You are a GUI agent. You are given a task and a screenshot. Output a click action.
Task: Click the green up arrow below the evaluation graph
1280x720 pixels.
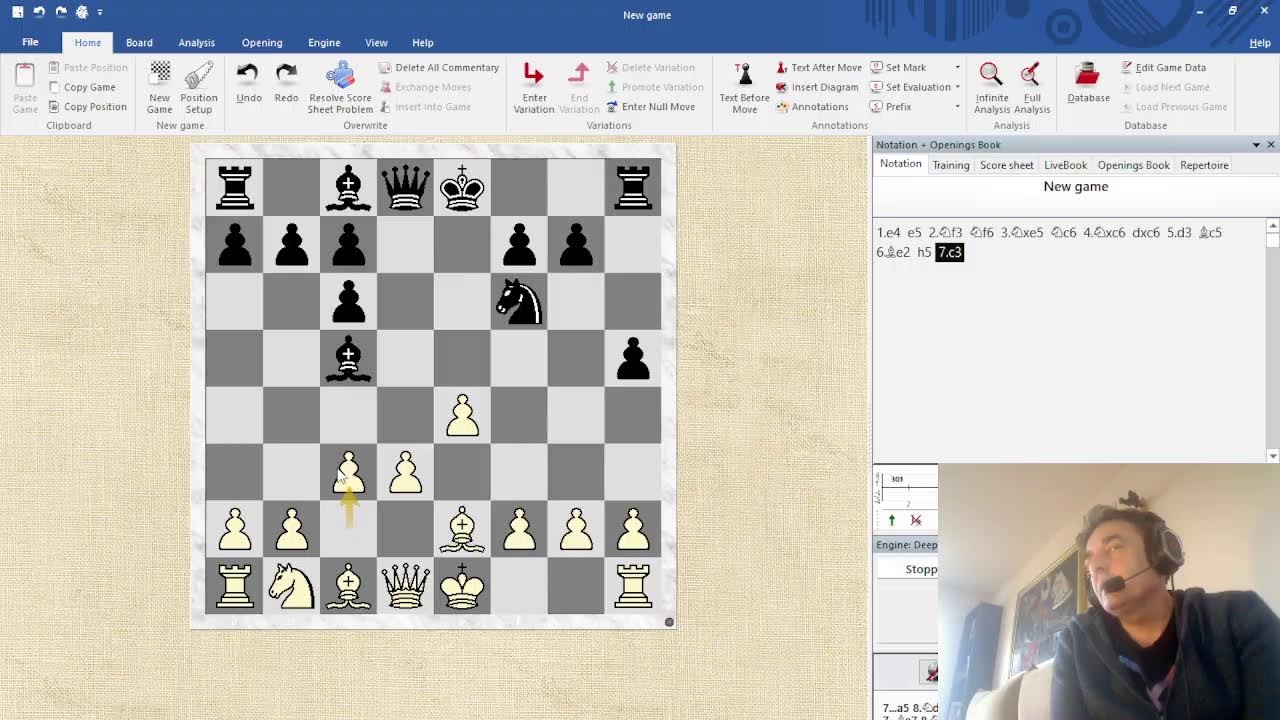[892, 520]
